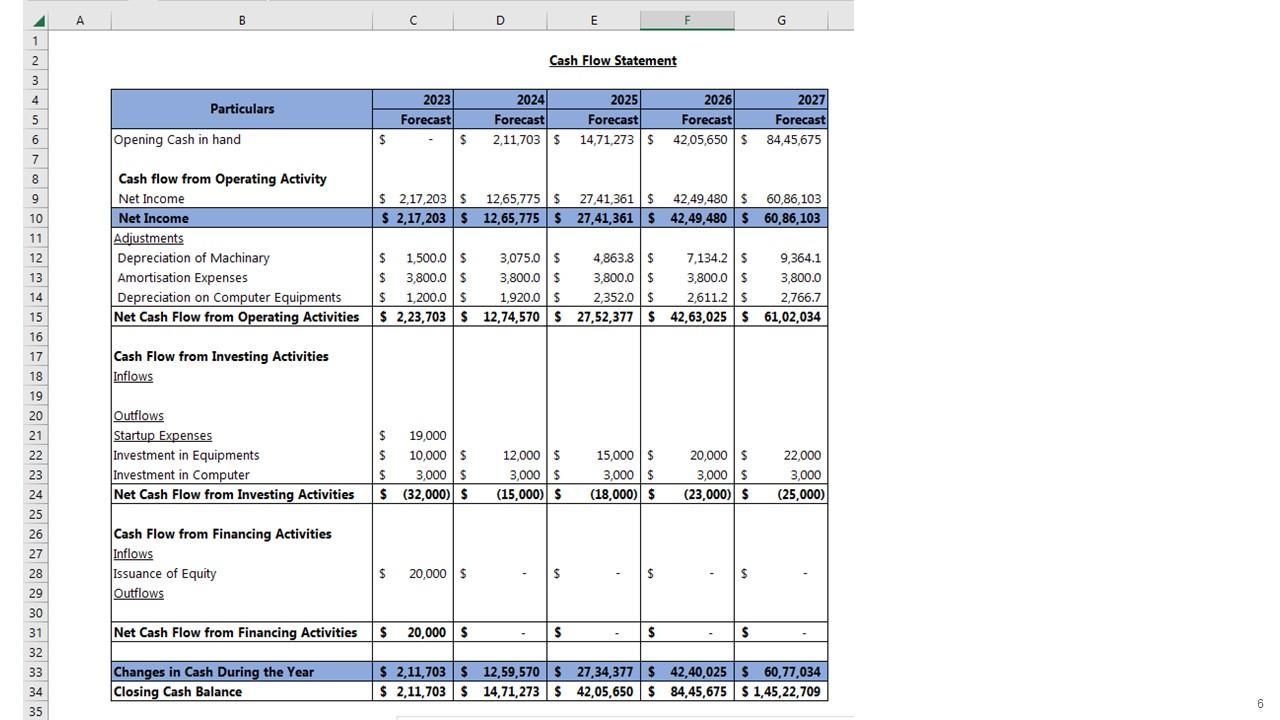Click the Cash Flow Statement title
Screen dimensions: 1280x720
tap(612, 61)
